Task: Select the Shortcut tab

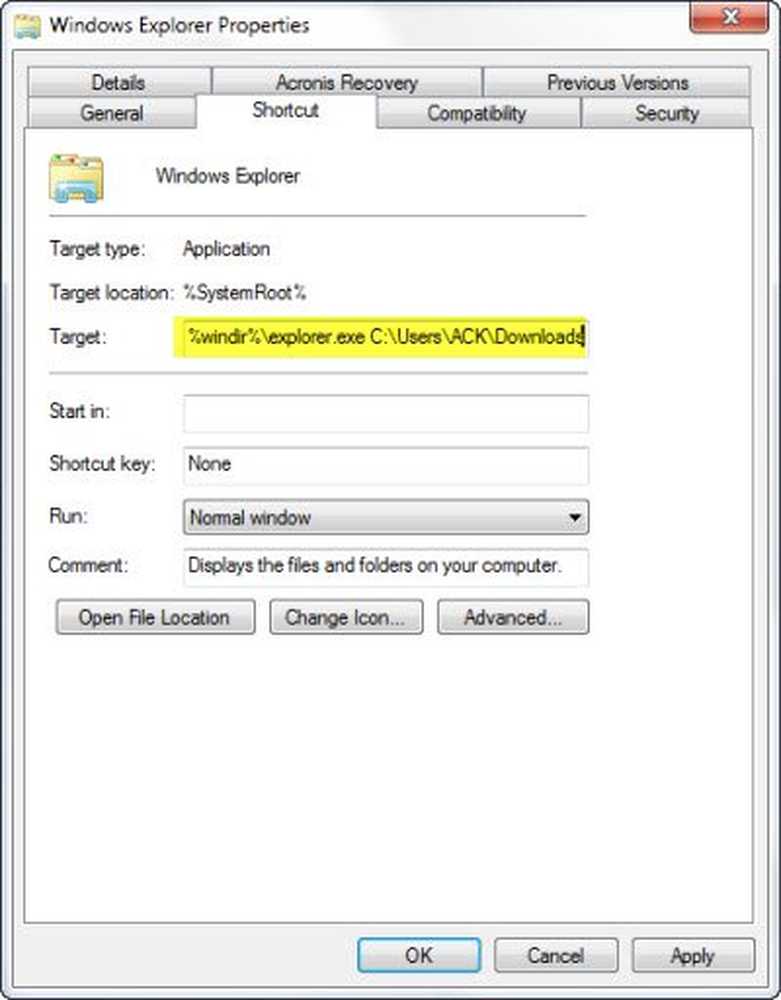Action: [x=286, y=110]
